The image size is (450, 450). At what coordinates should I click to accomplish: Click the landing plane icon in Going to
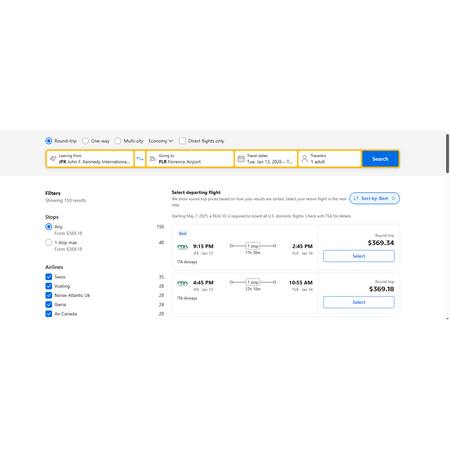click(153, 159)
